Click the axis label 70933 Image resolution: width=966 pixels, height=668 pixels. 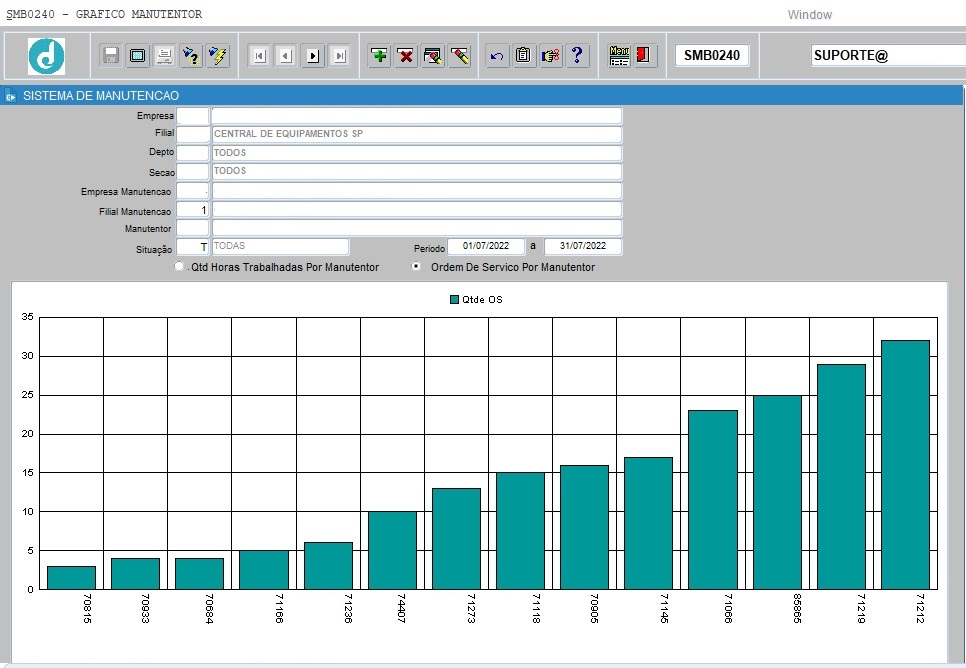tap(145, 608)
